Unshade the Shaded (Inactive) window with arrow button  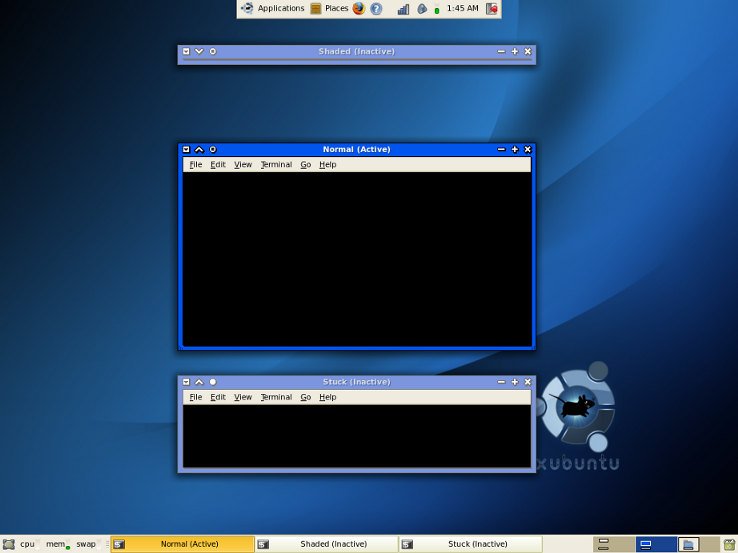point(199,51)
